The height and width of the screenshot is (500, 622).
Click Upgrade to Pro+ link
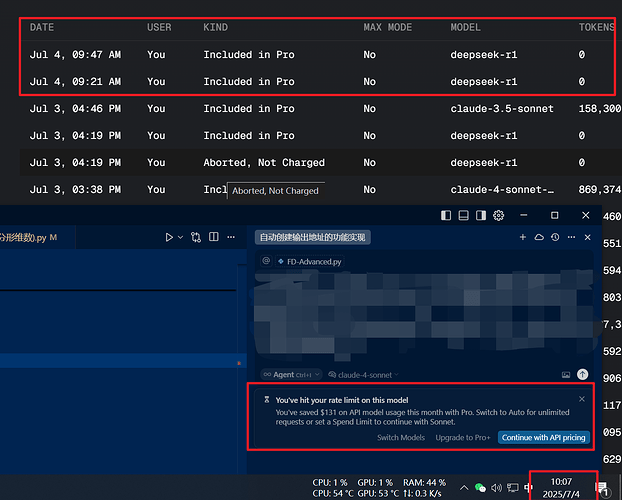coord(463,437)
